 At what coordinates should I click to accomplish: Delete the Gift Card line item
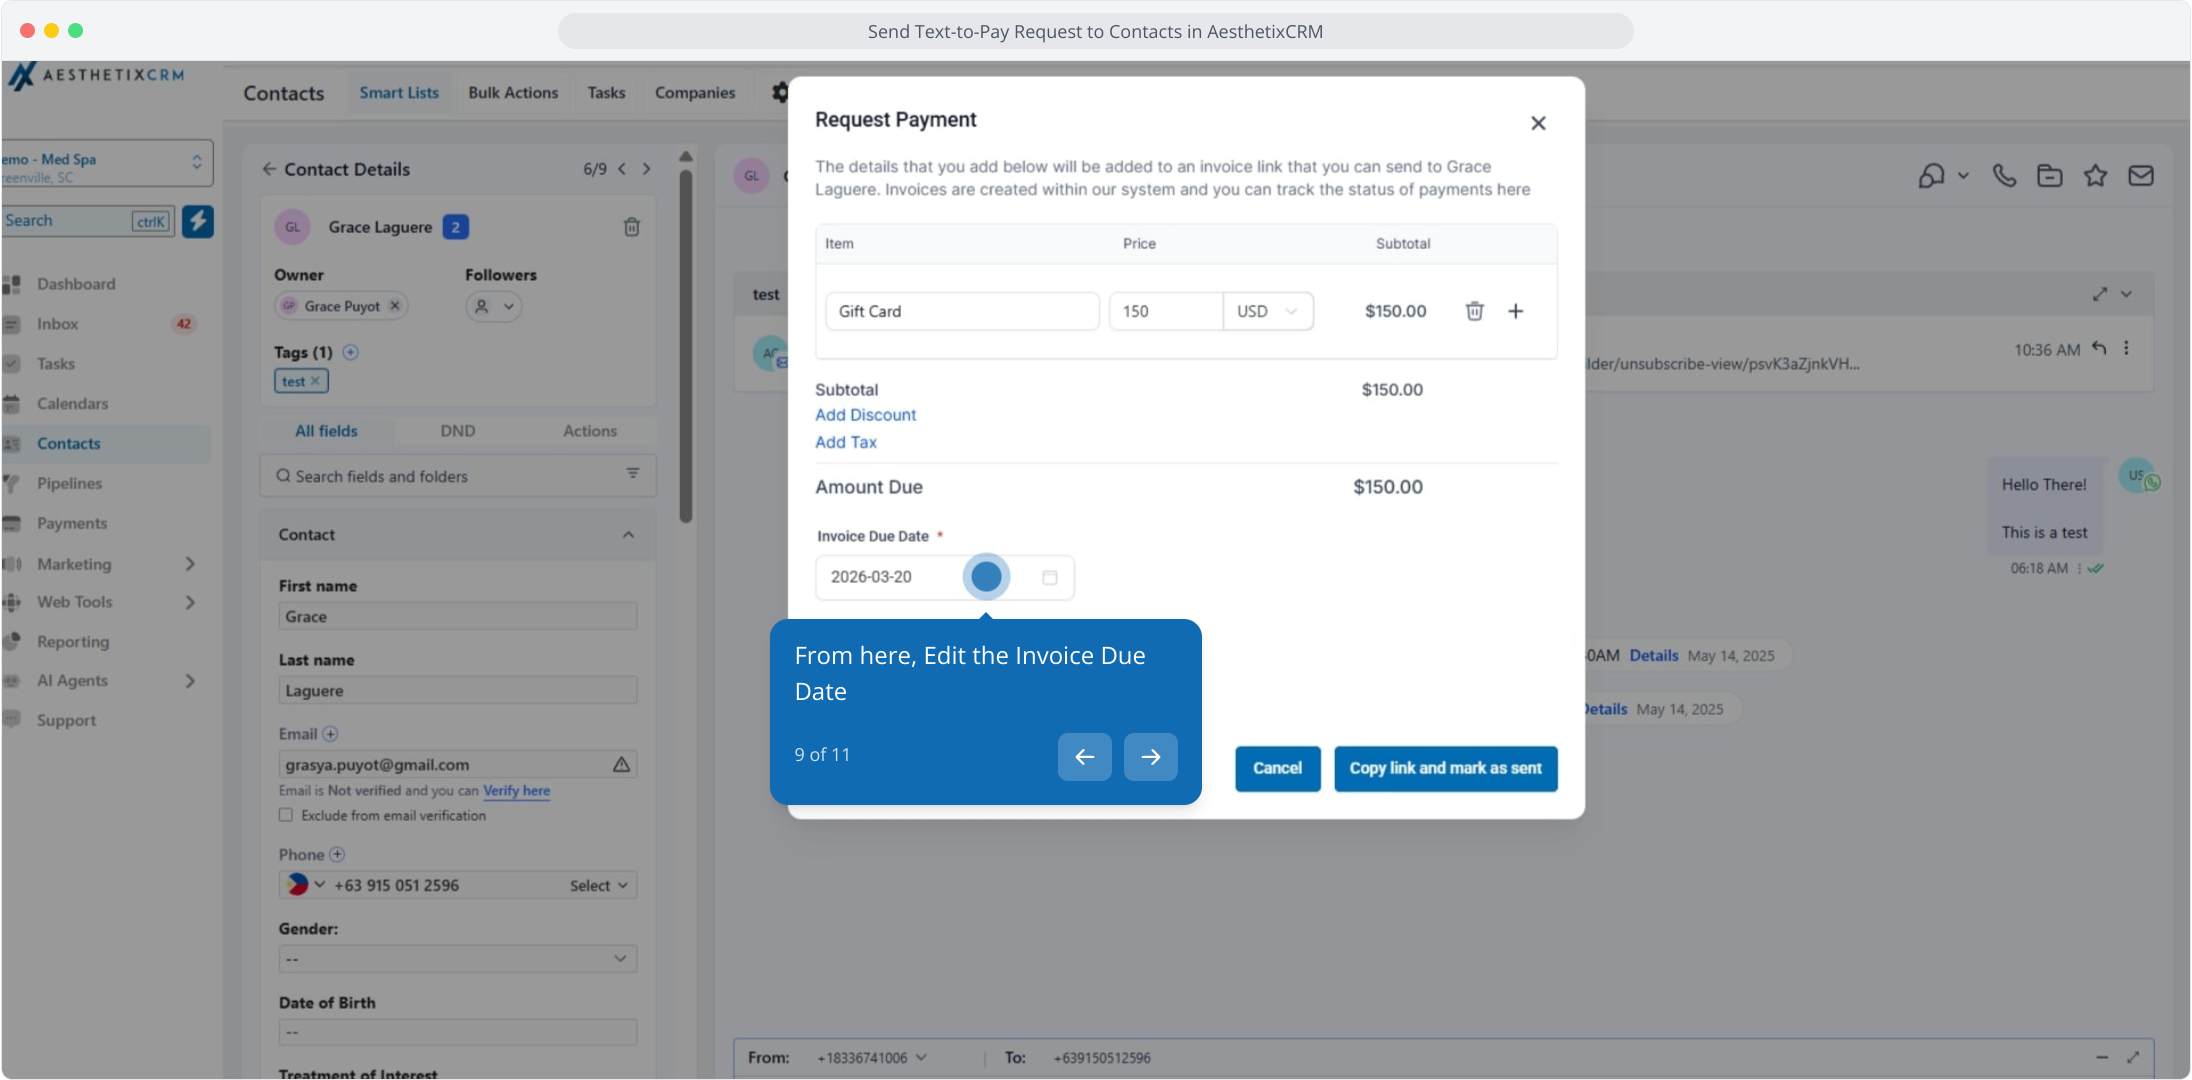(x=1474, y=311)
